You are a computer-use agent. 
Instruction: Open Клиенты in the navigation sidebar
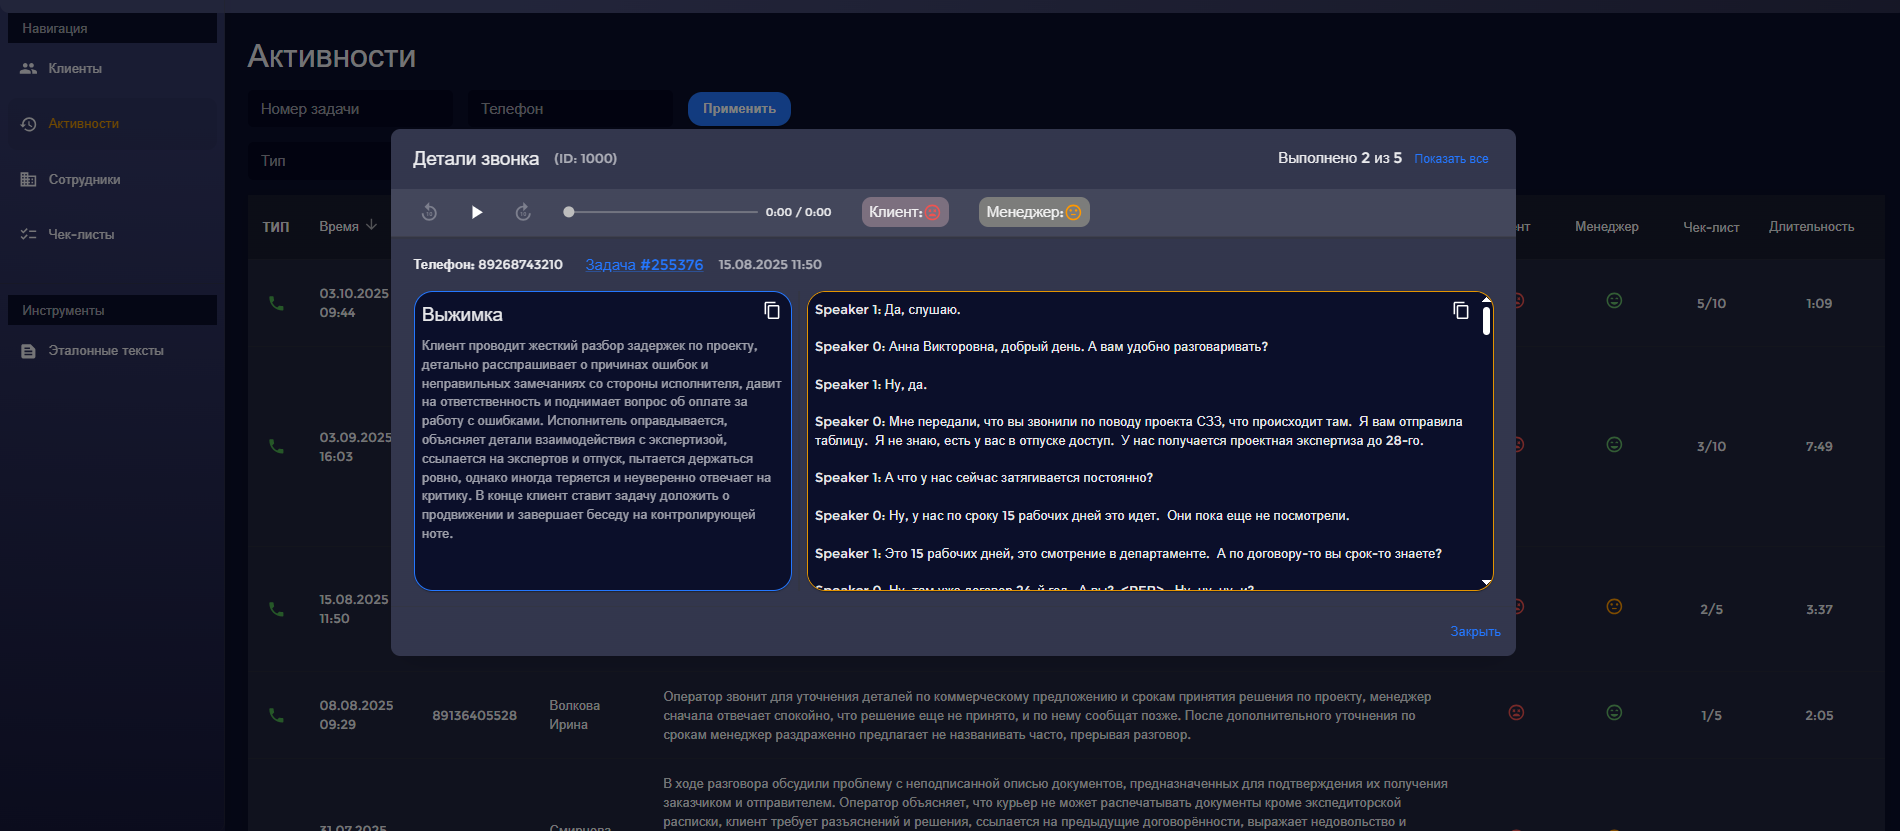pos(75,69)
